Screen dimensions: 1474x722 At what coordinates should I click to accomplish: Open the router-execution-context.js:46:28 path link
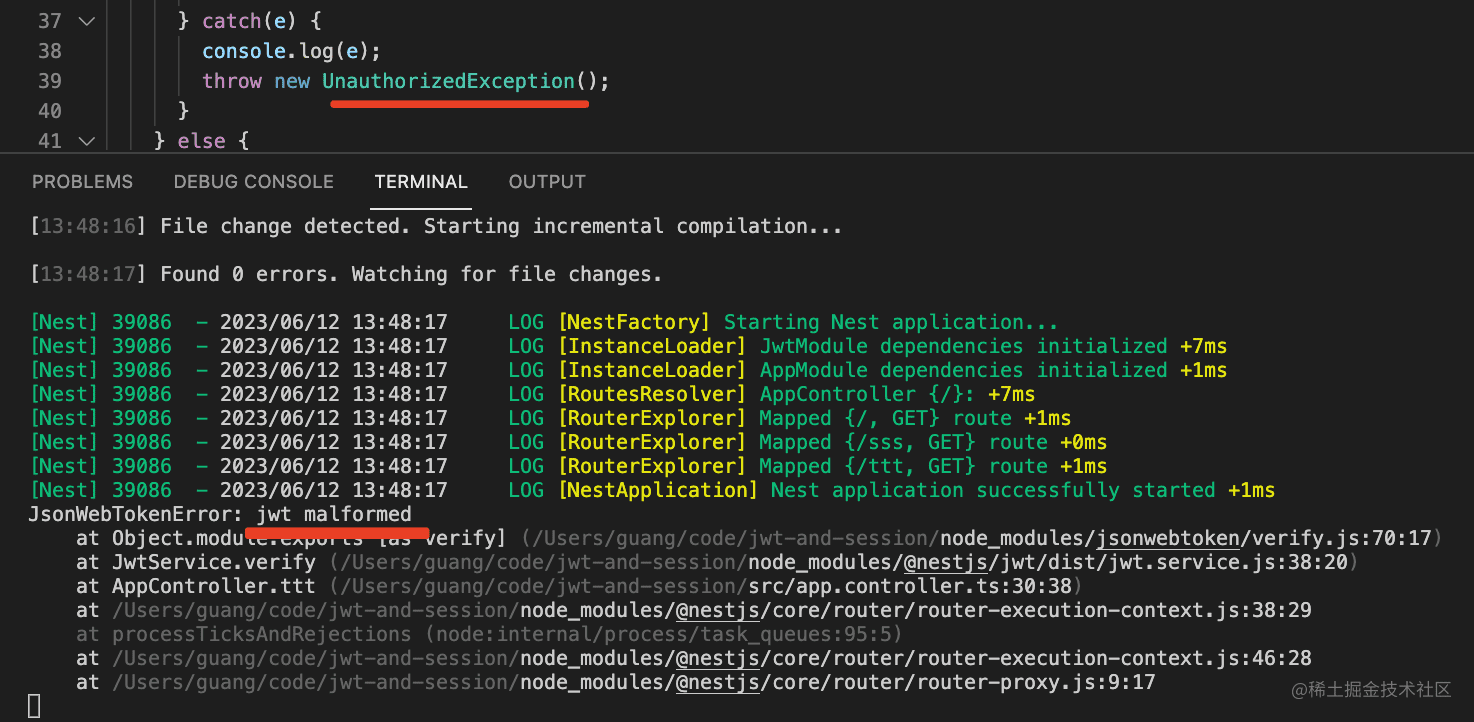pos(915,658)
